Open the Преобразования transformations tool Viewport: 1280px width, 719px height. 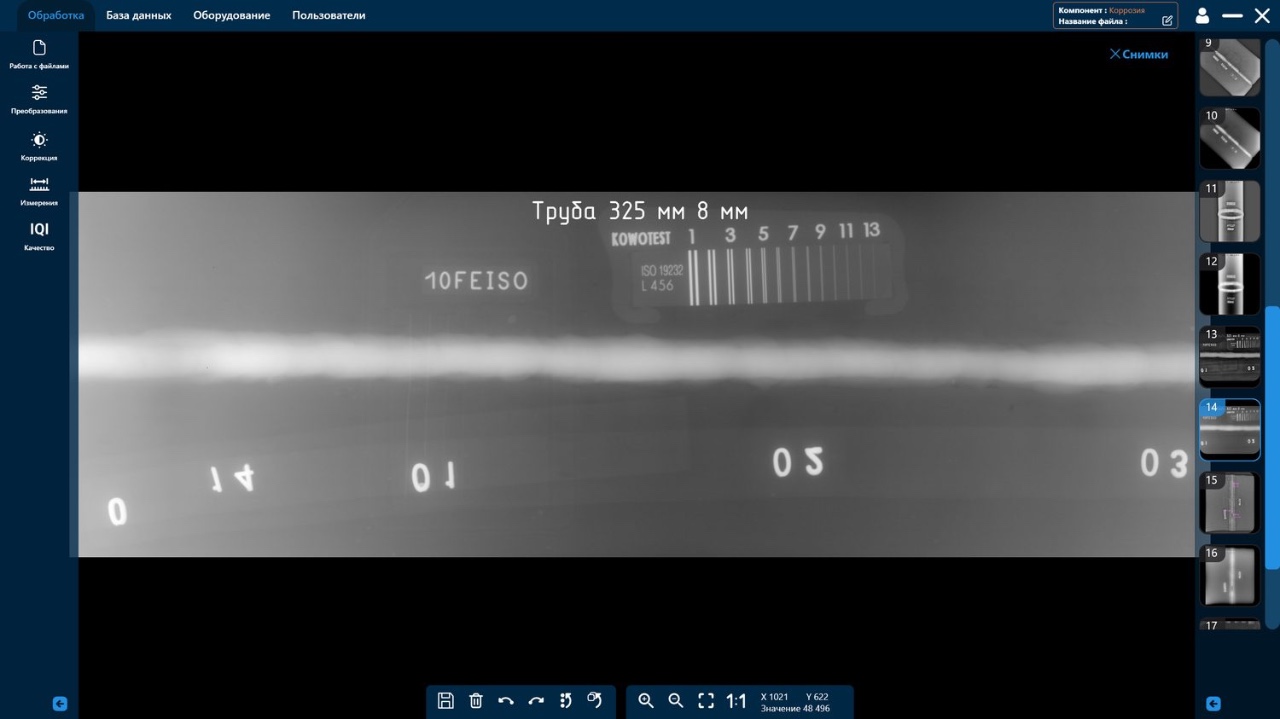(x=39, y=99)
